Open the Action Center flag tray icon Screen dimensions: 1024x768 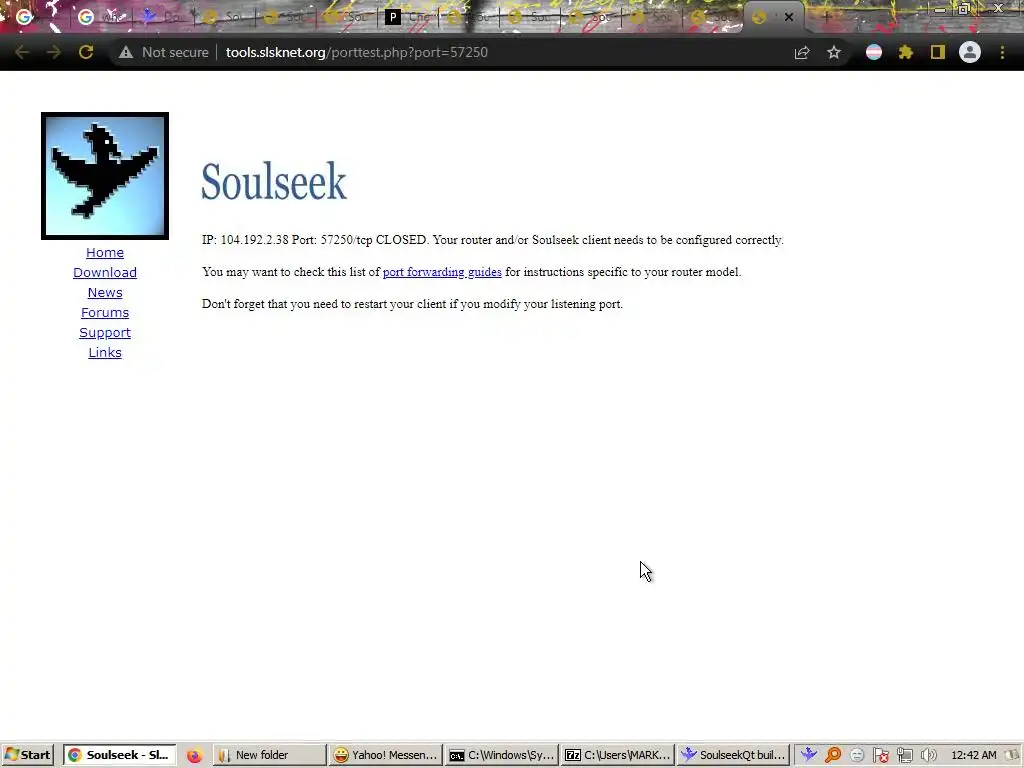click(880, 756)
